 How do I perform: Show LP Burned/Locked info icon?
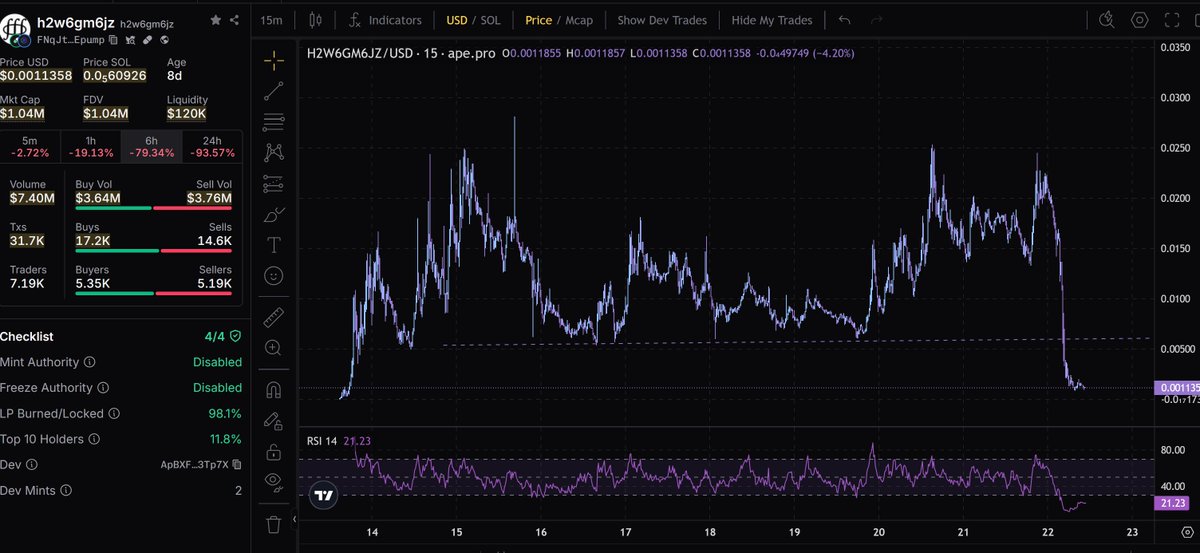pyautogui.click(x=113, y=413)
